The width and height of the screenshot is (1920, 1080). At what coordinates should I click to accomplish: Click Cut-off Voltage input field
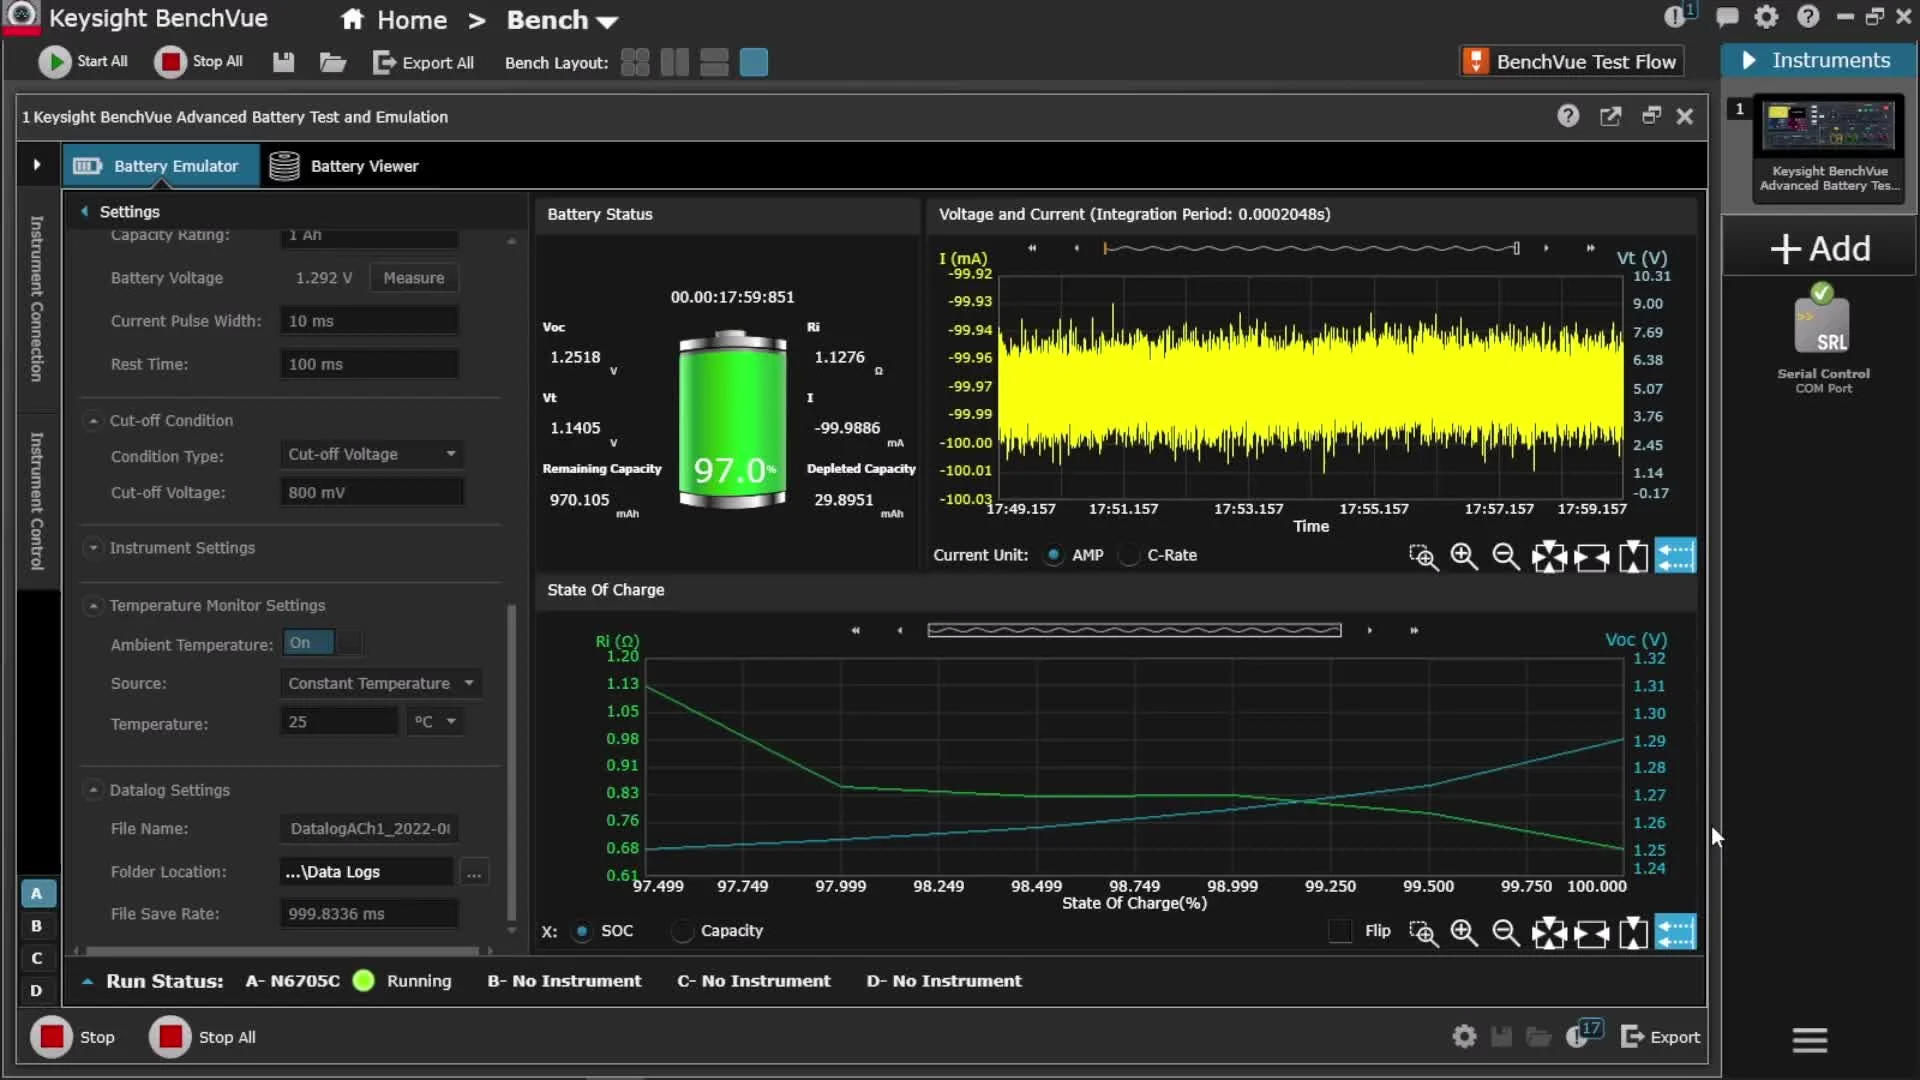371,492
